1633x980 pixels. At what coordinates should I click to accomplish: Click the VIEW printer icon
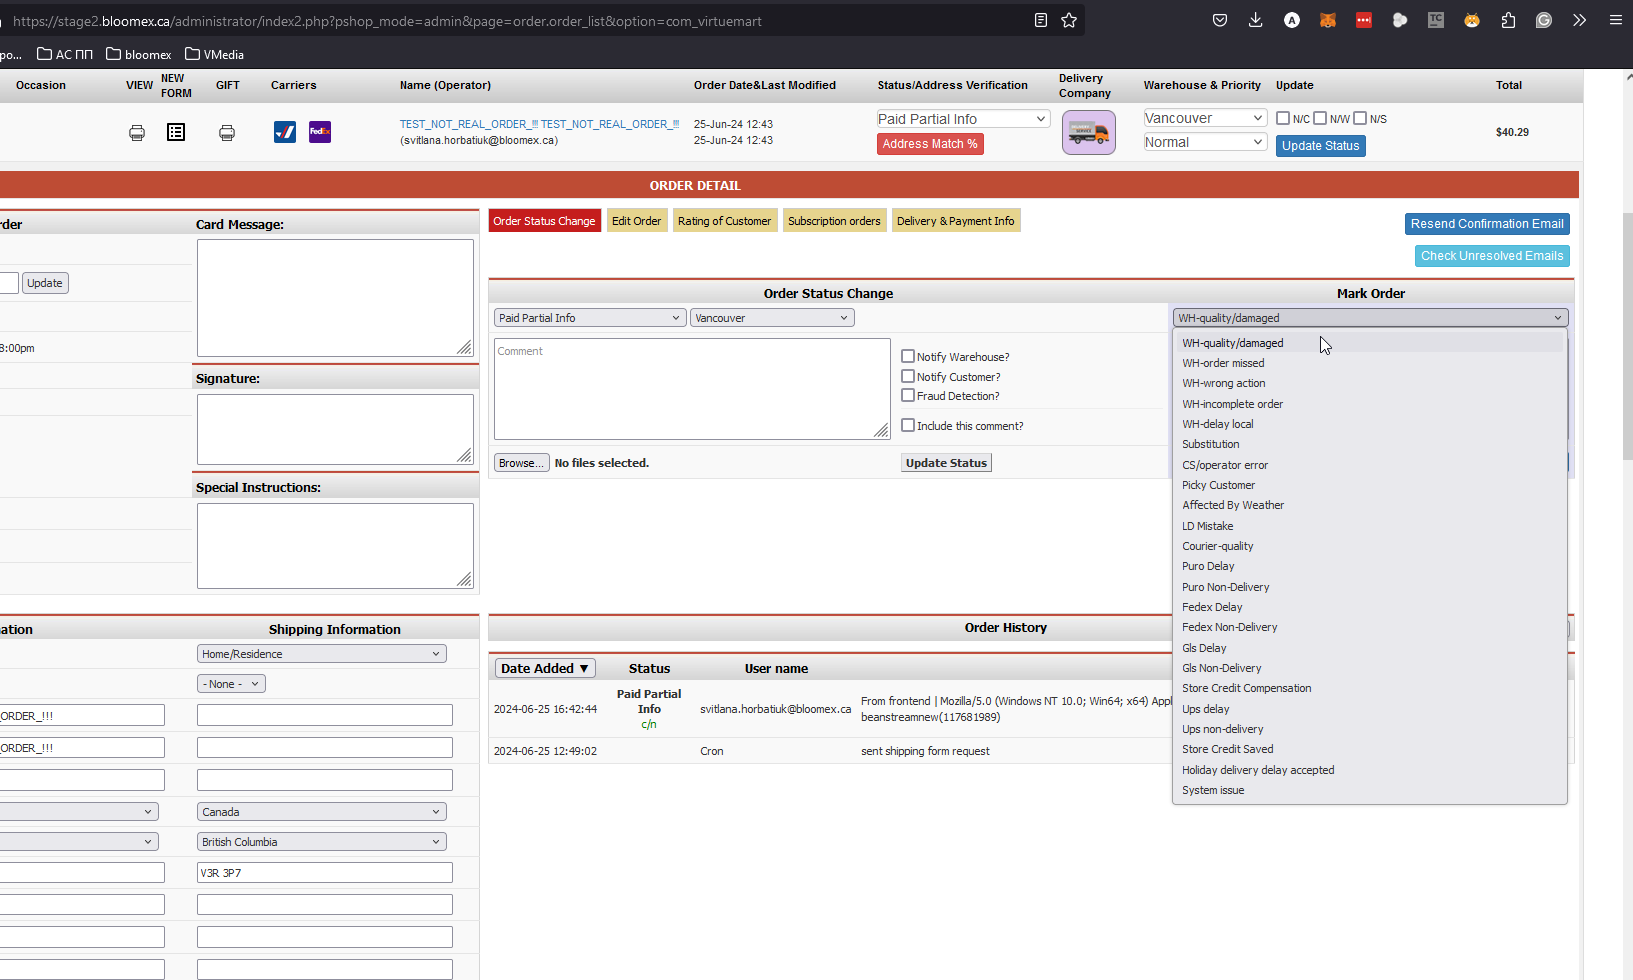[x=137, y=132]
